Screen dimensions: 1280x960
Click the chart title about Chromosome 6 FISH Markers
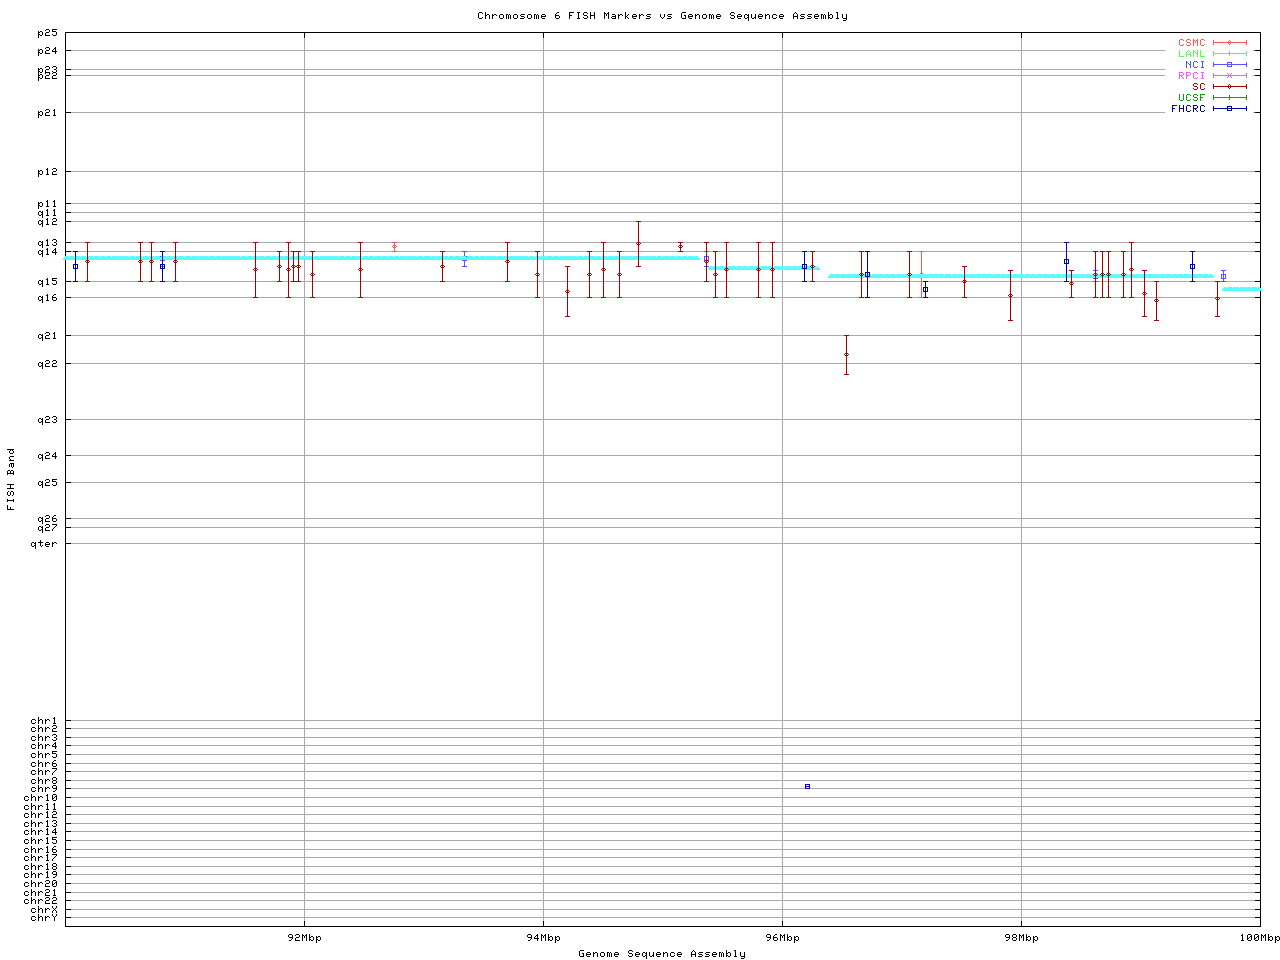click(662, 16)
